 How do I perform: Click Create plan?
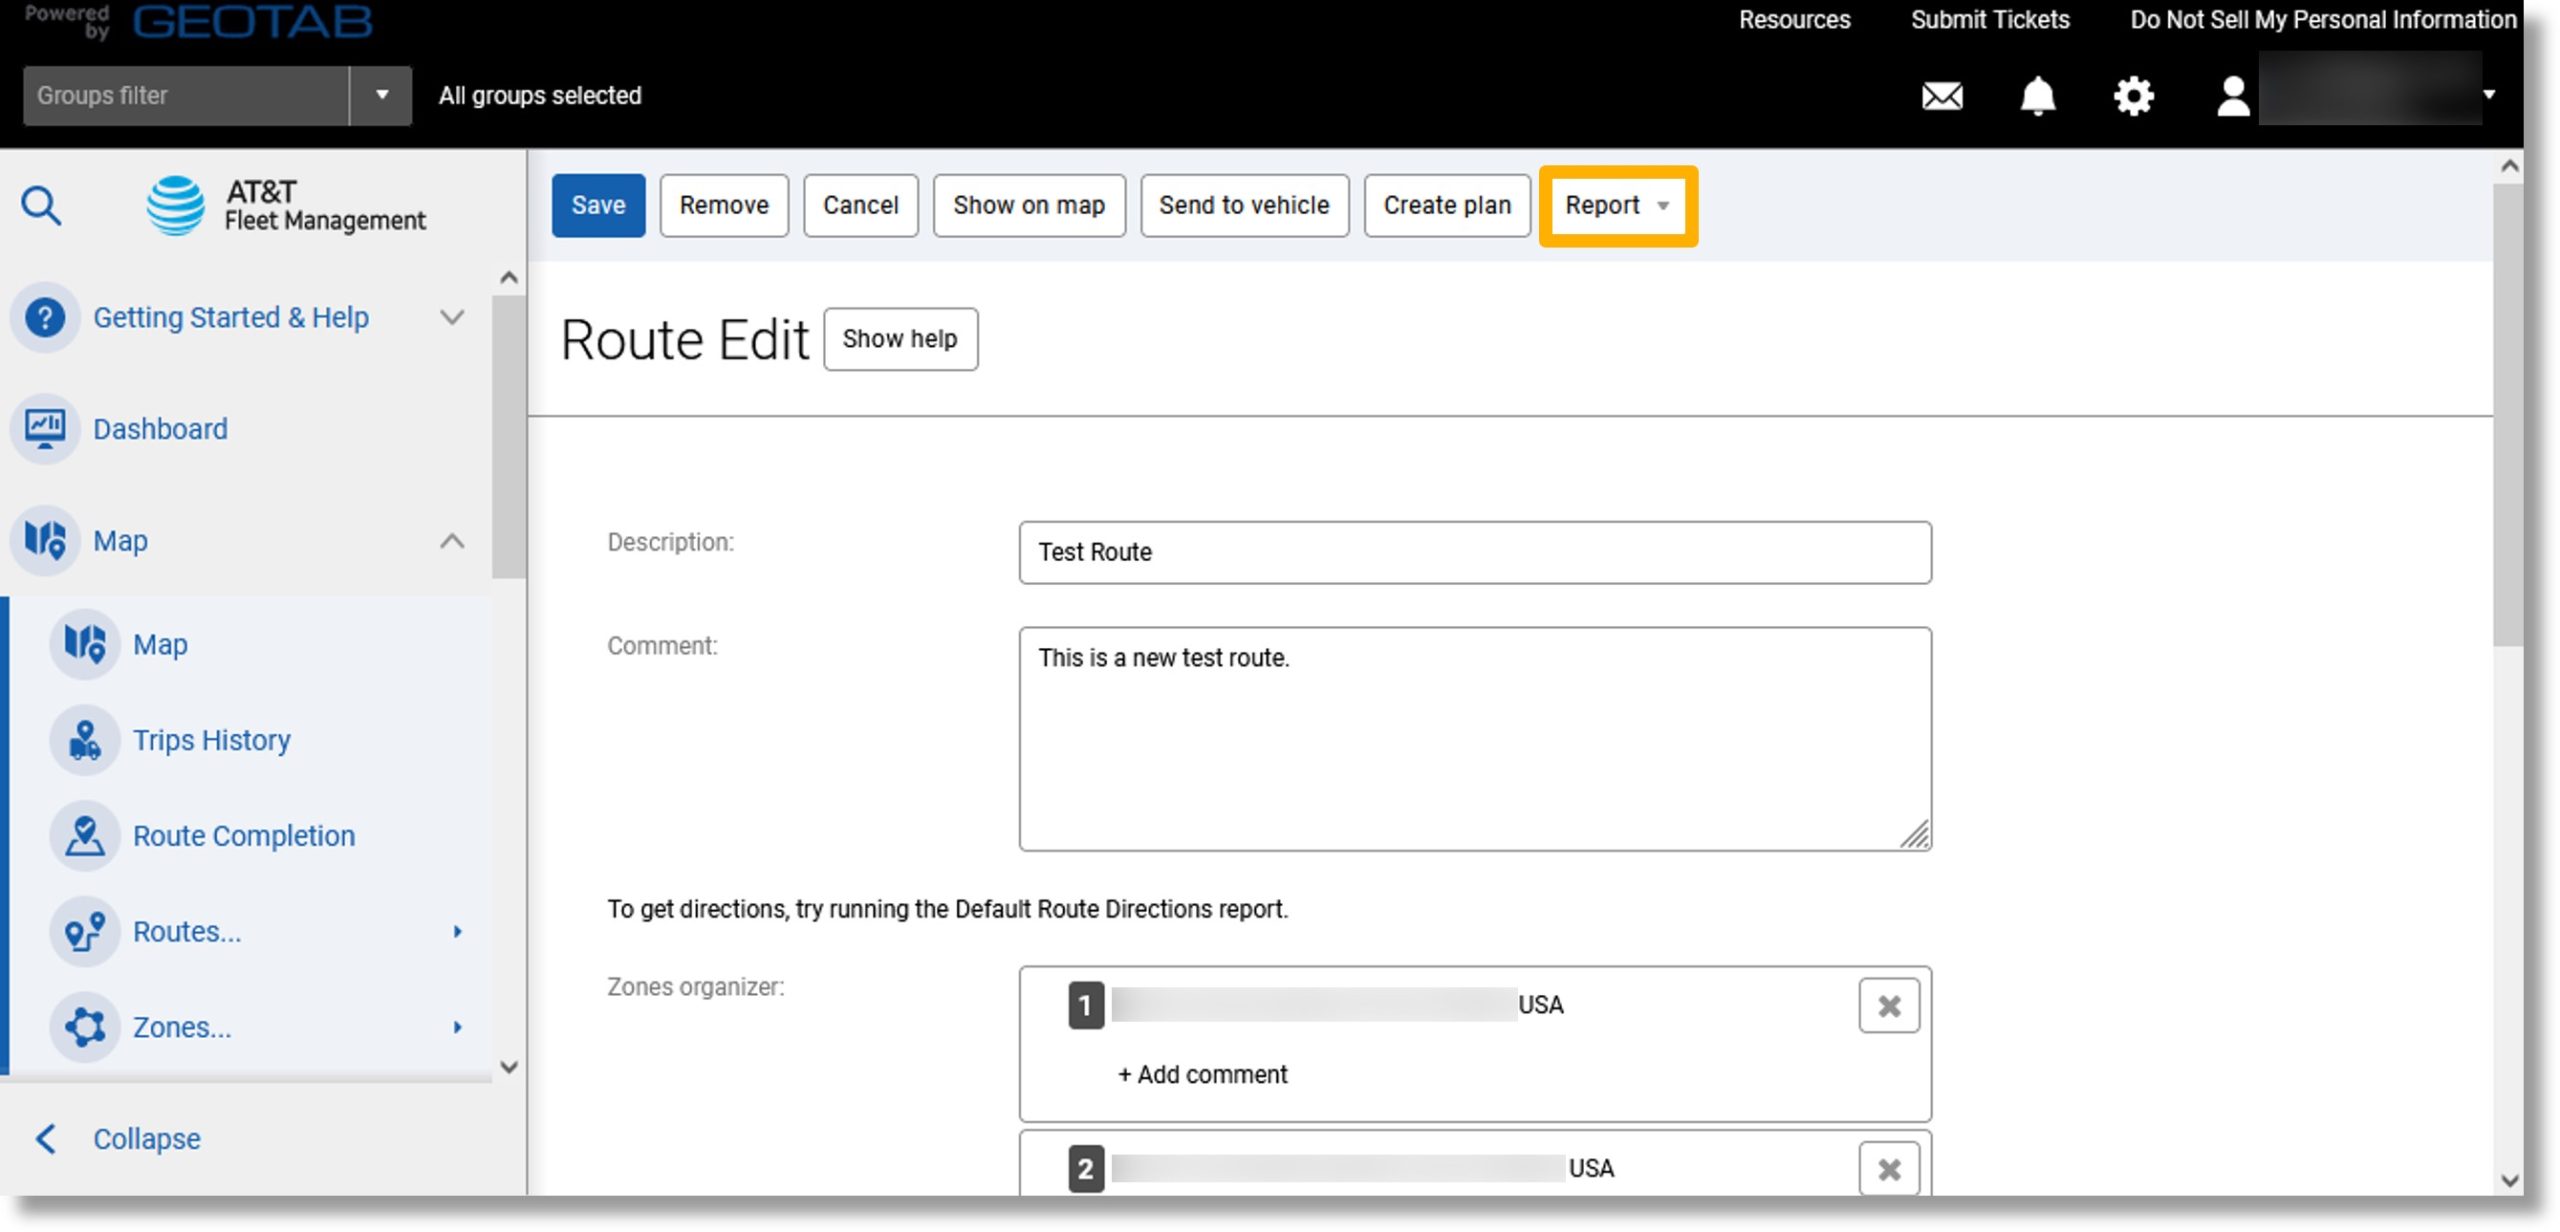(x=1447, y=205)
